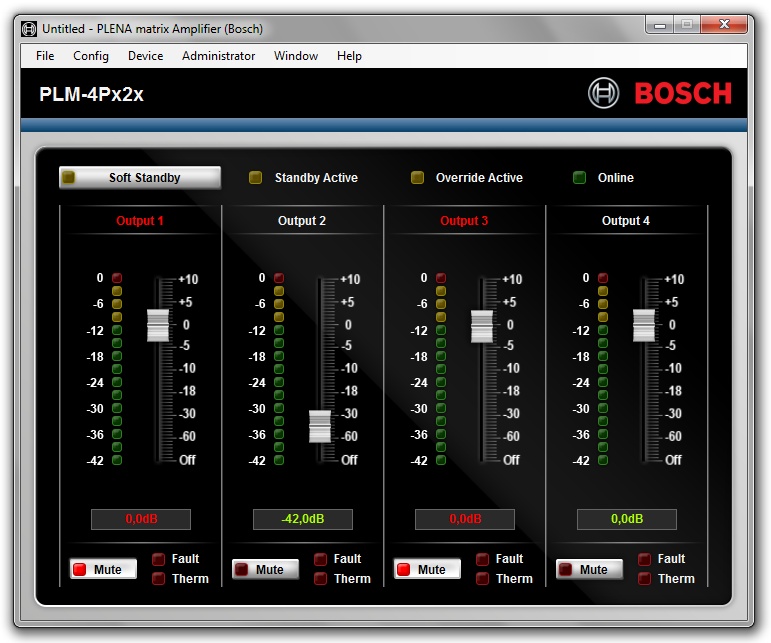Click the Output 2 -42 meter LED

pos(279,460)
